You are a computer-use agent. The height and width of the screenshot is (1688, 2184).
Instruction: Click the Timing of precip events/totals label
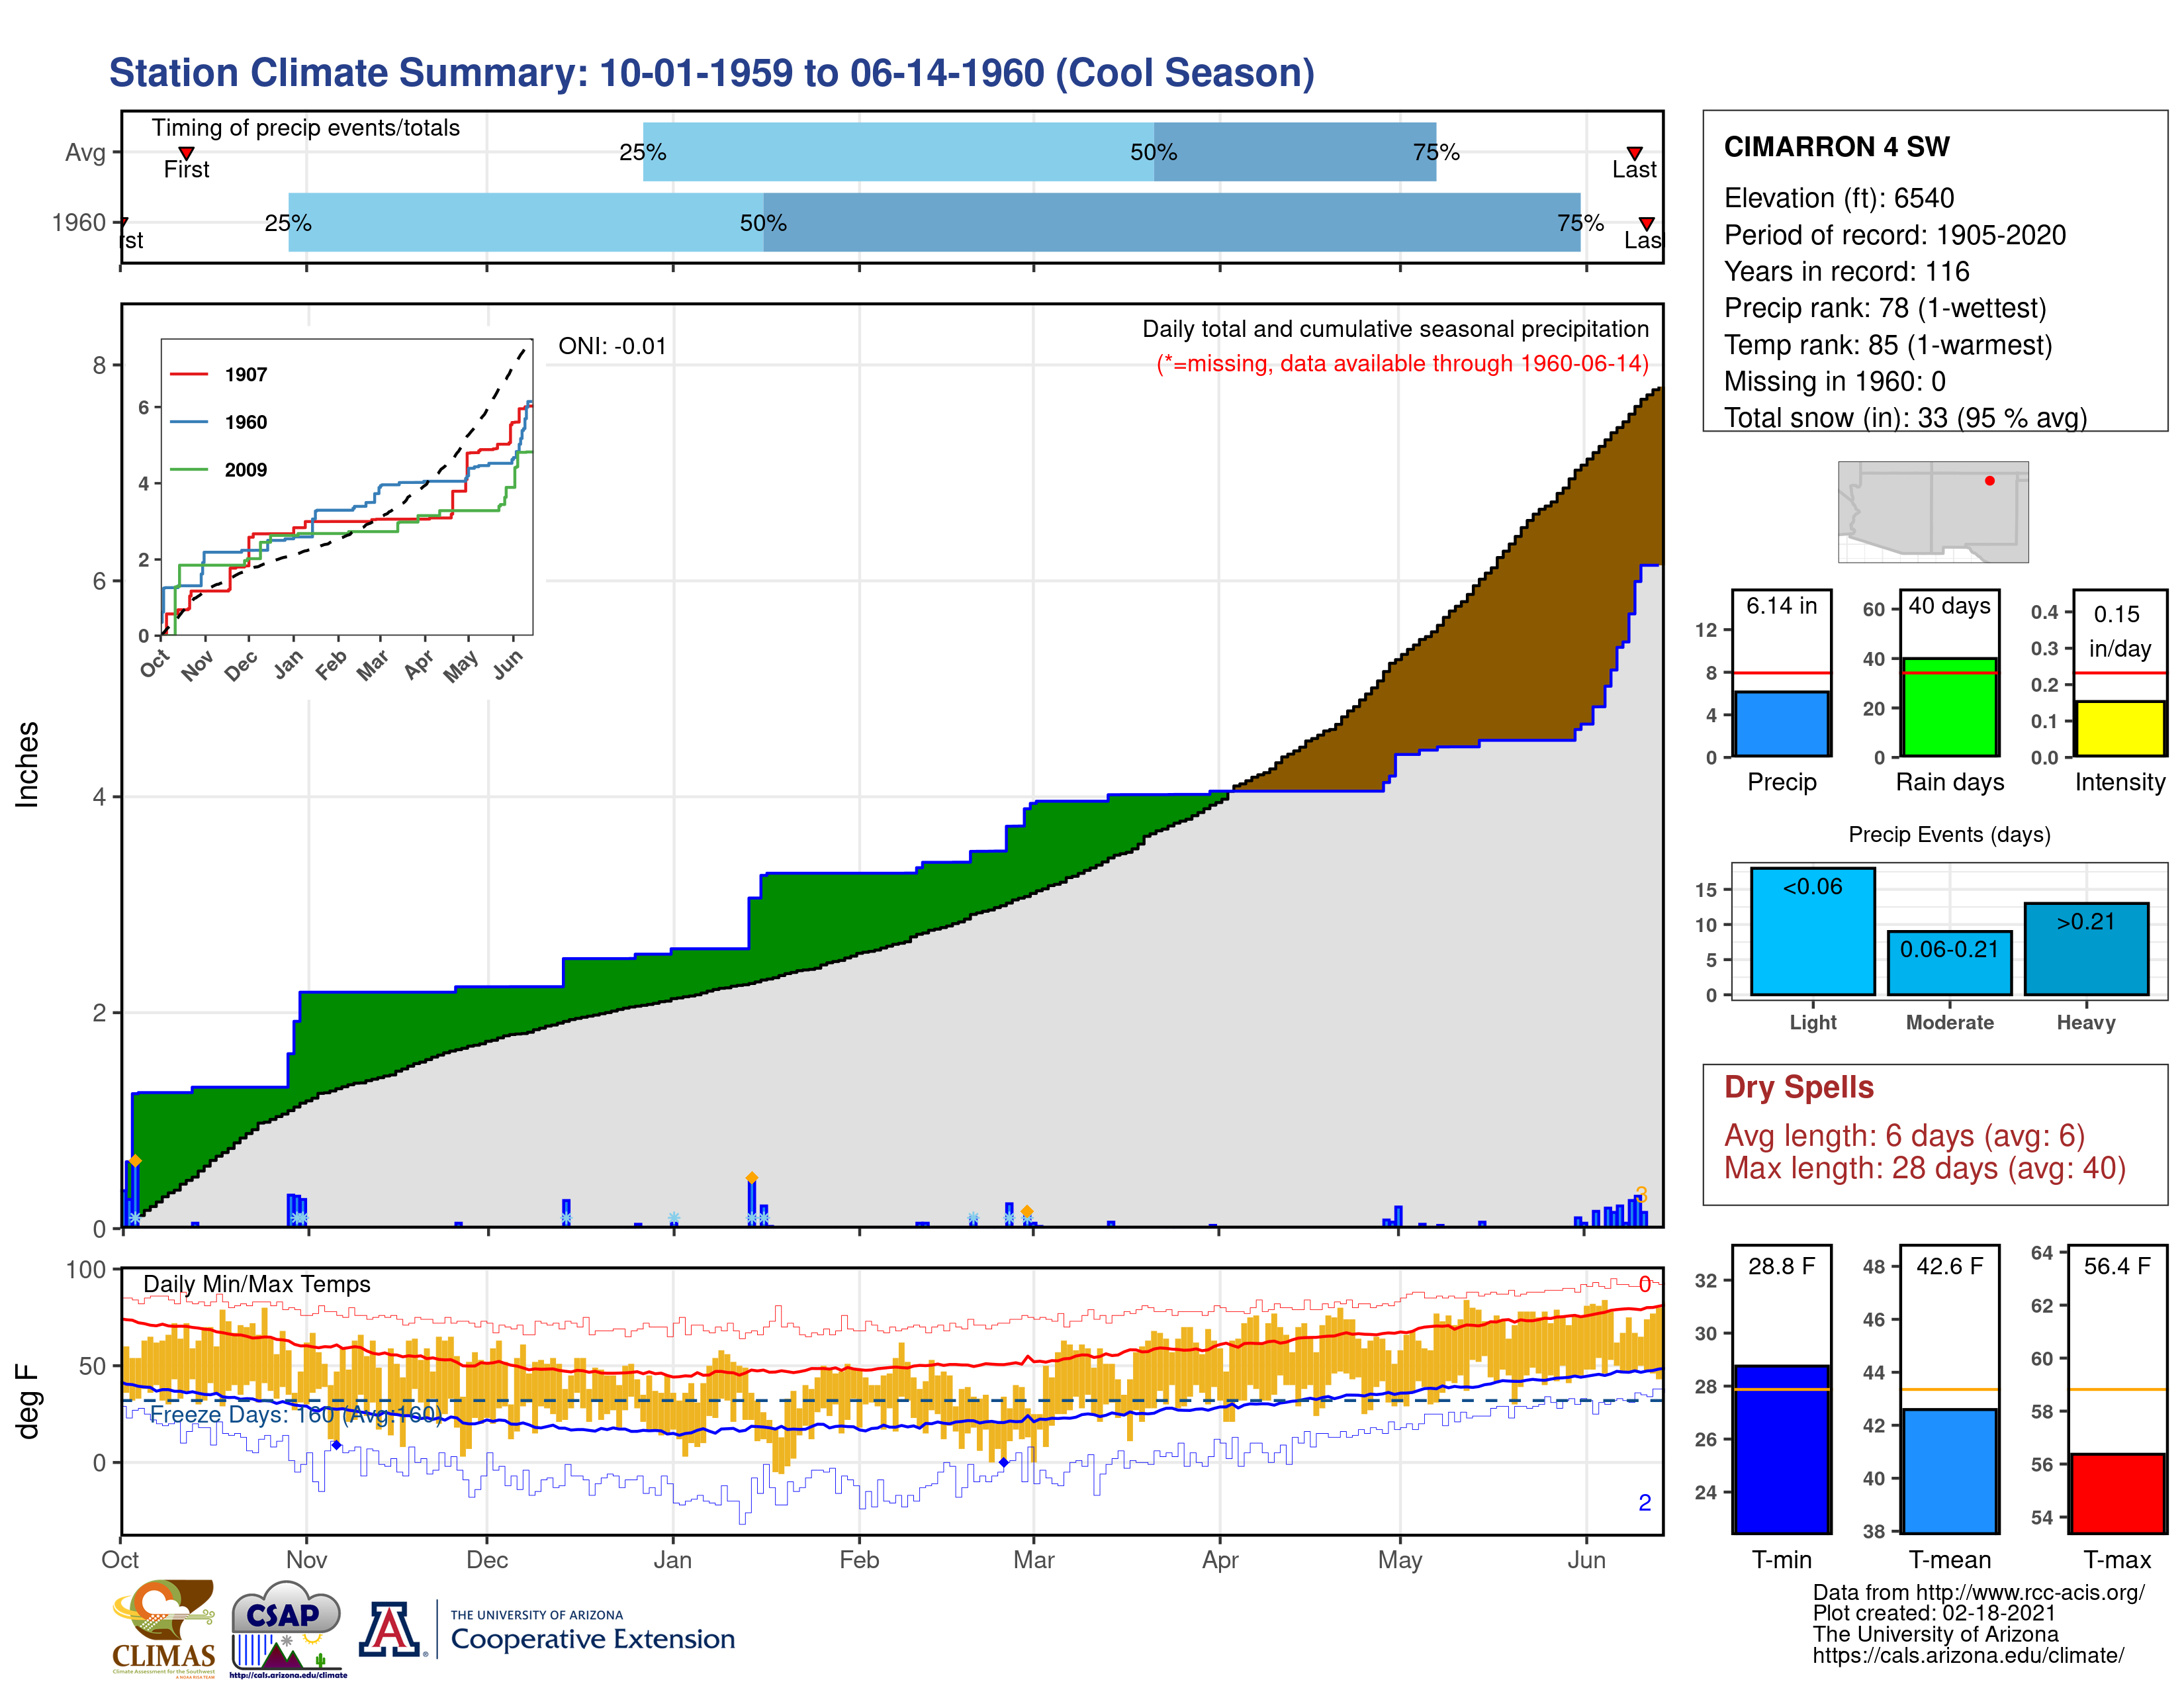[305, 128]
